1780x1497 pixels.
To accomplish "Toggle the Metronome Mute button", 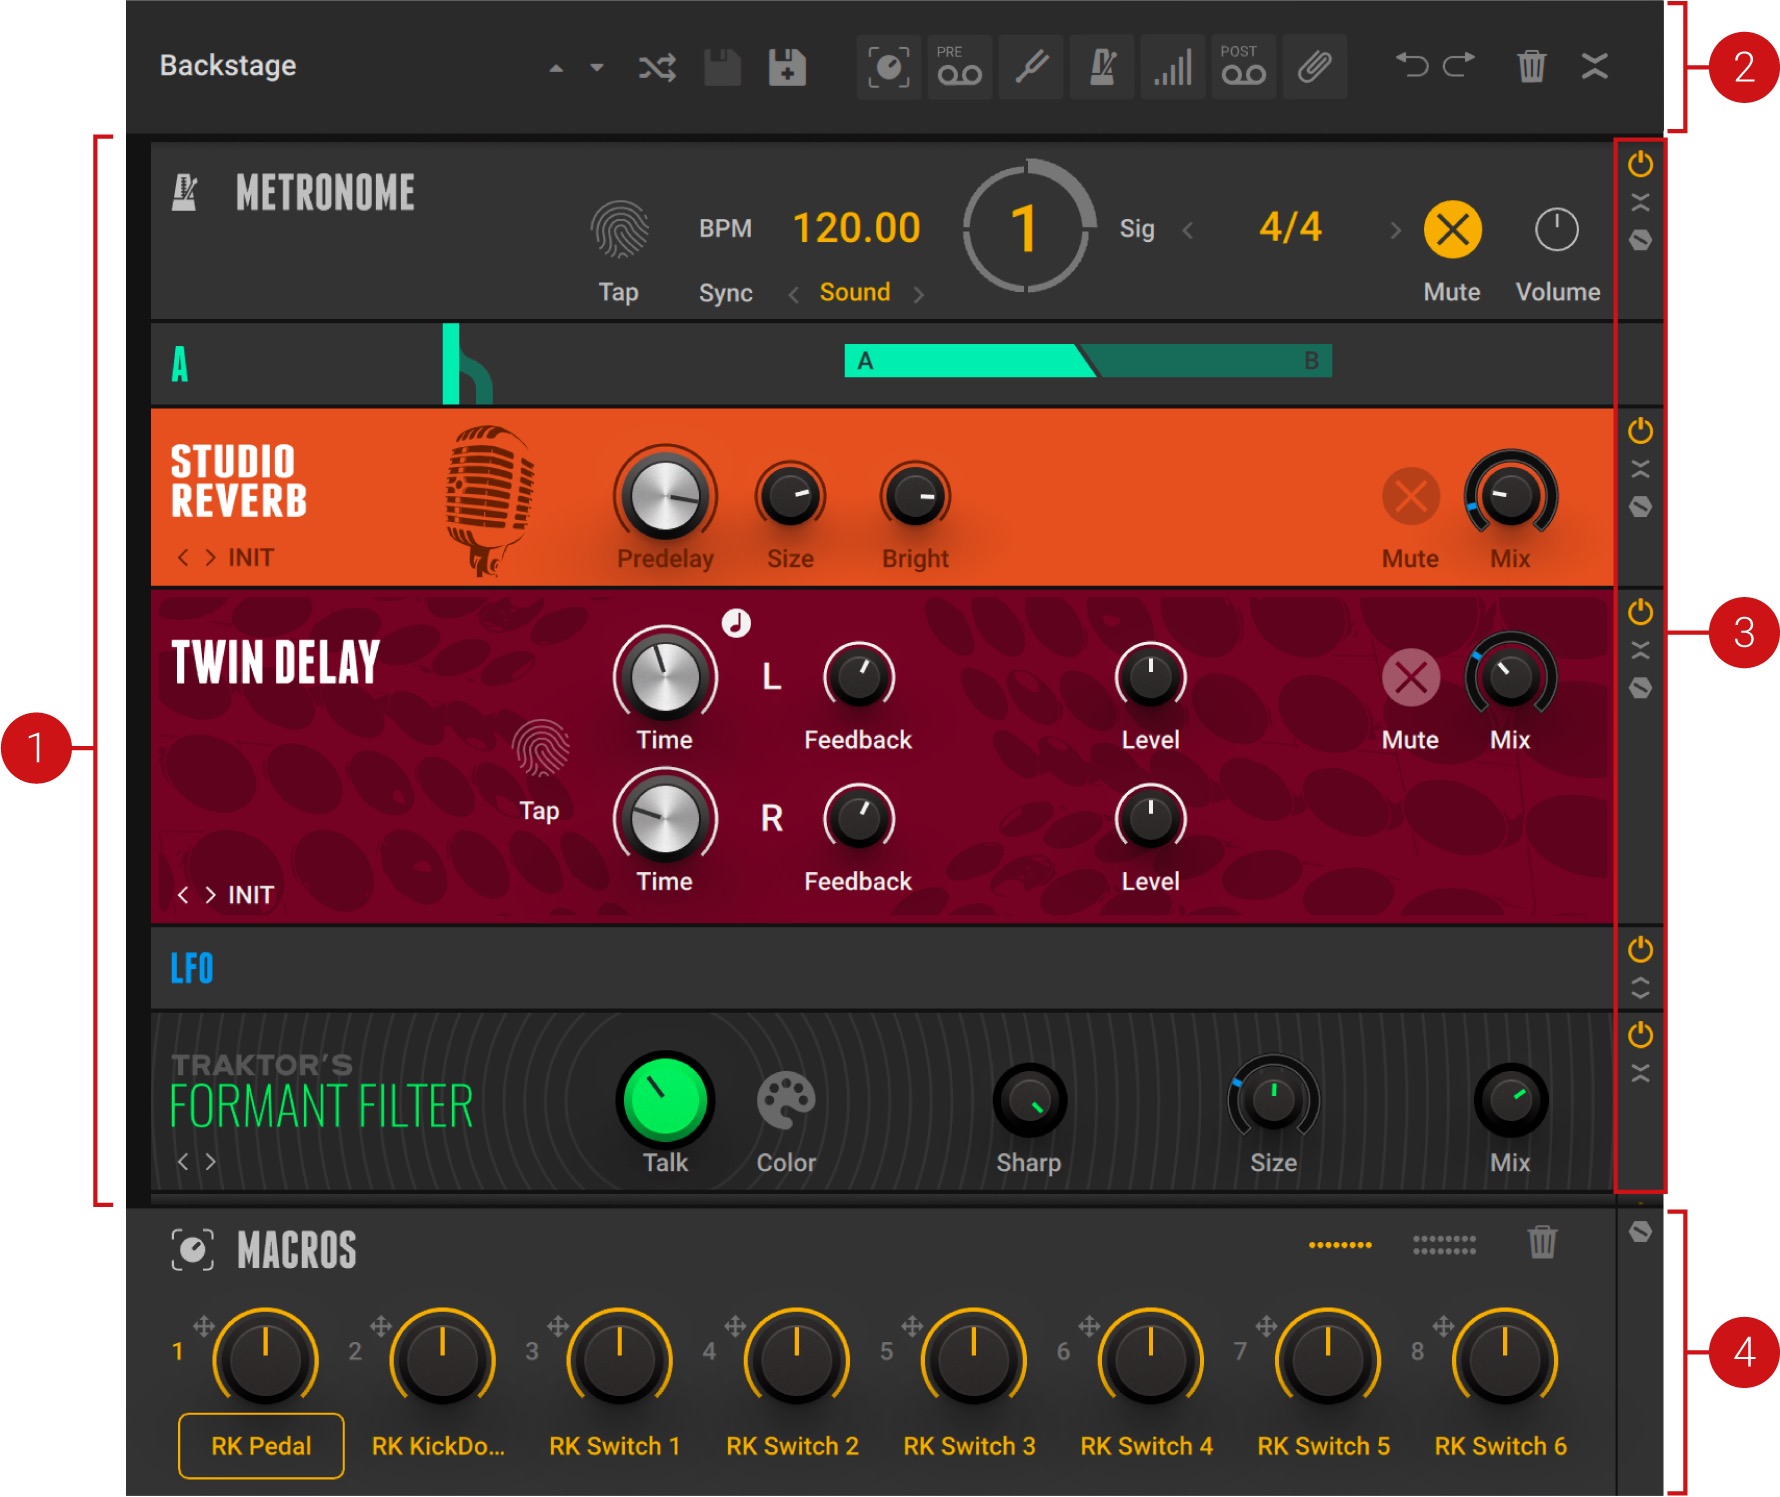I will click(x=1452, y=230).
